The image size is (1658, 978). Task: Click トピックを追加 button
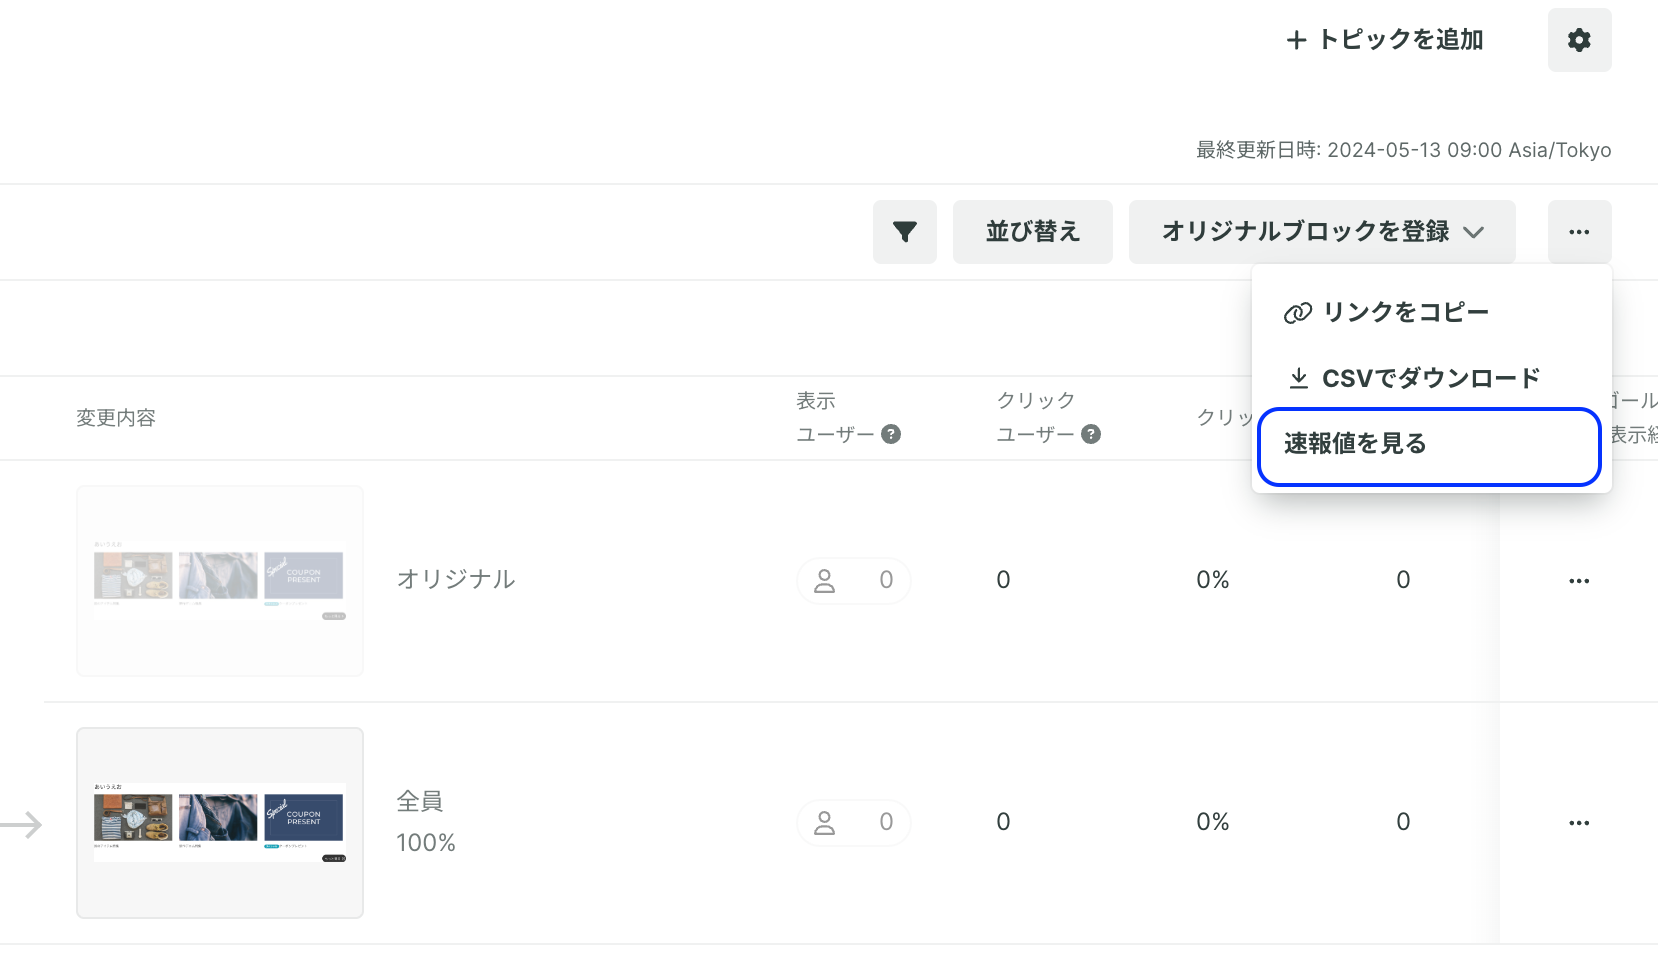tap(1384, 40)
